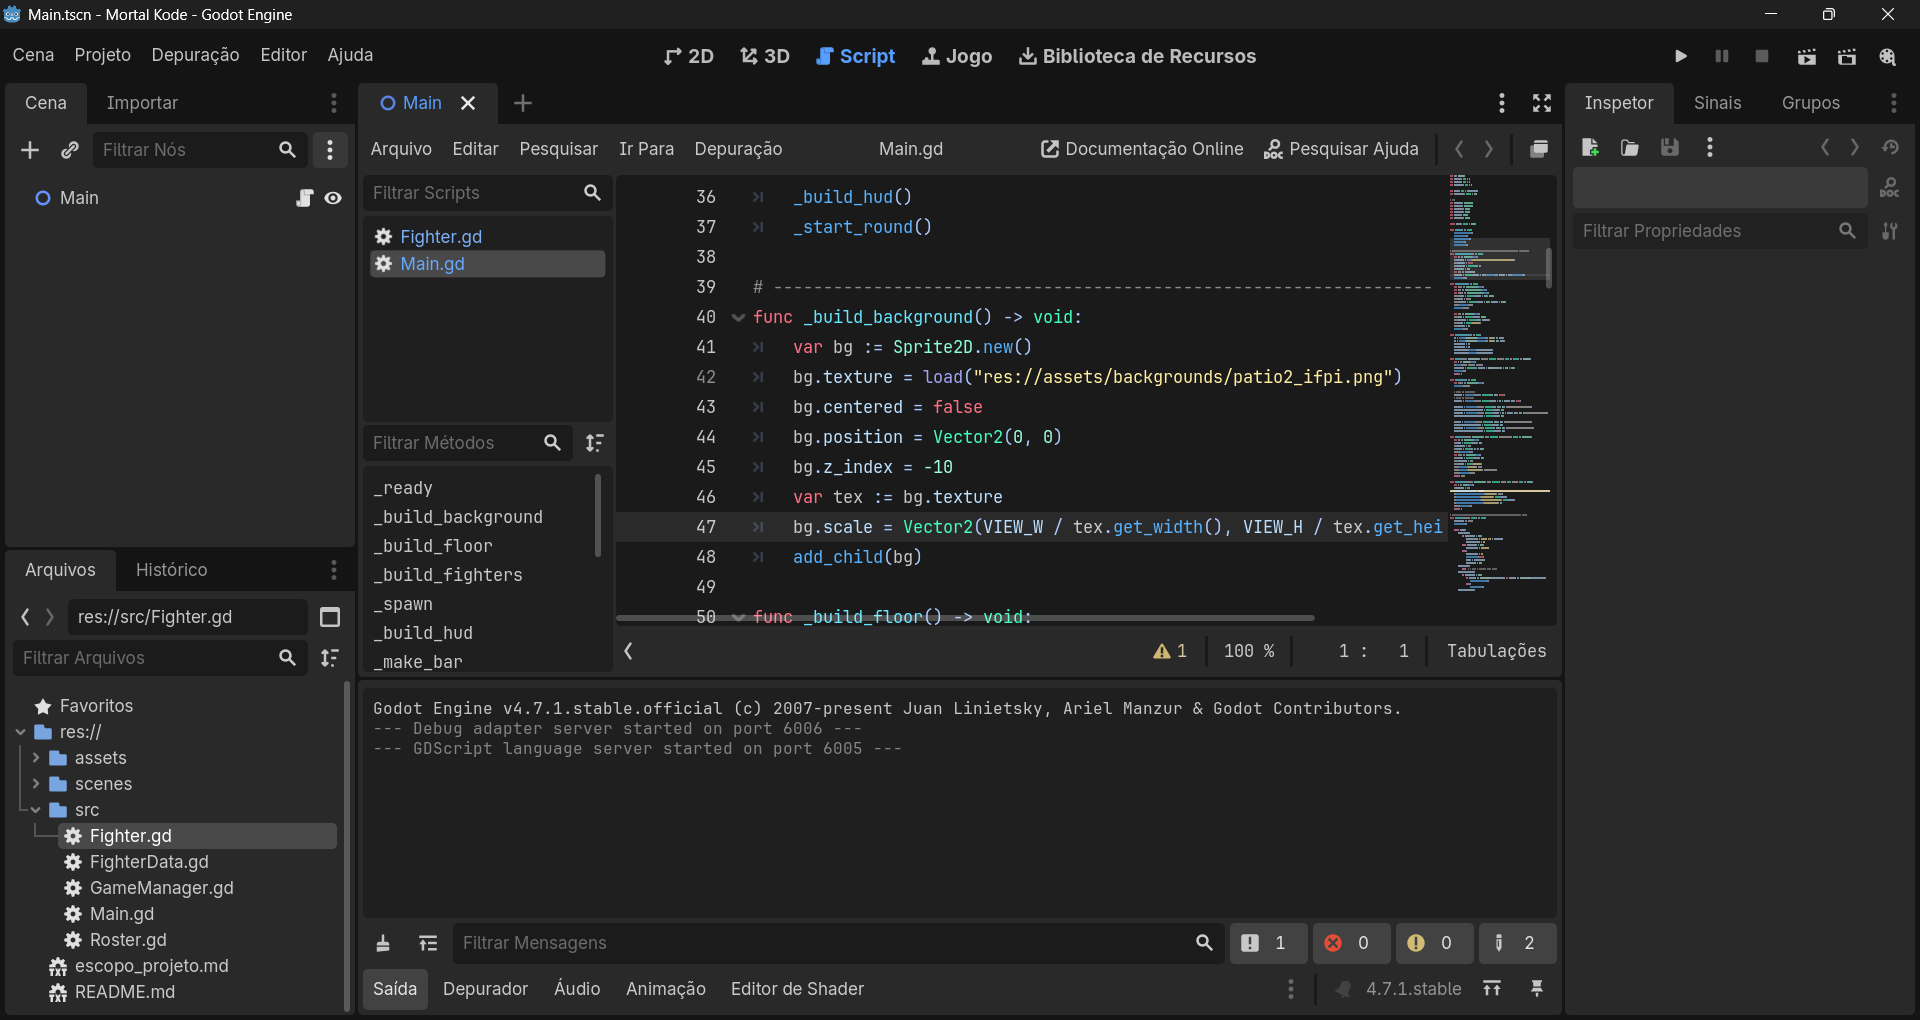Image resolution: width=1920 pixels, height=1020 pixels.
Task: Collapse the res:// root folder
Action: (21, 732)
